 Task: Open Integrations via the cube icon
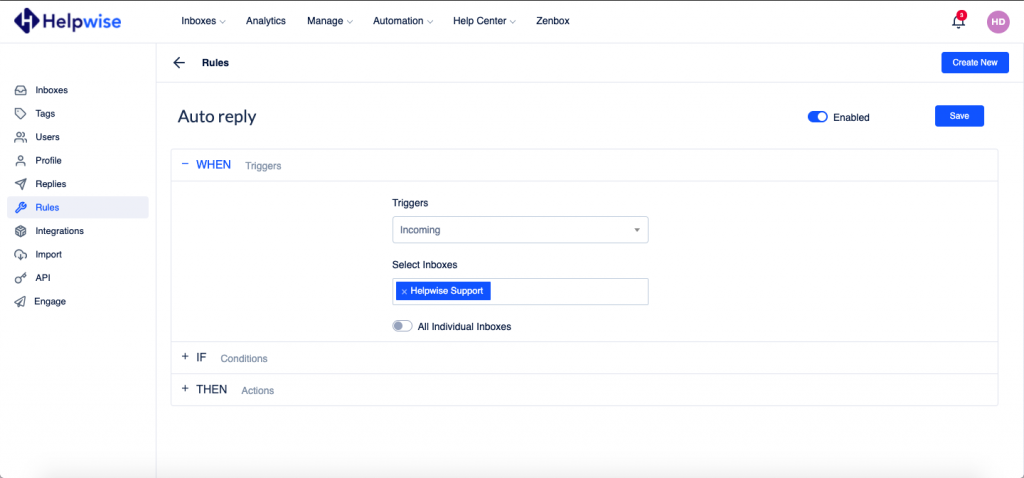[21, 231]
